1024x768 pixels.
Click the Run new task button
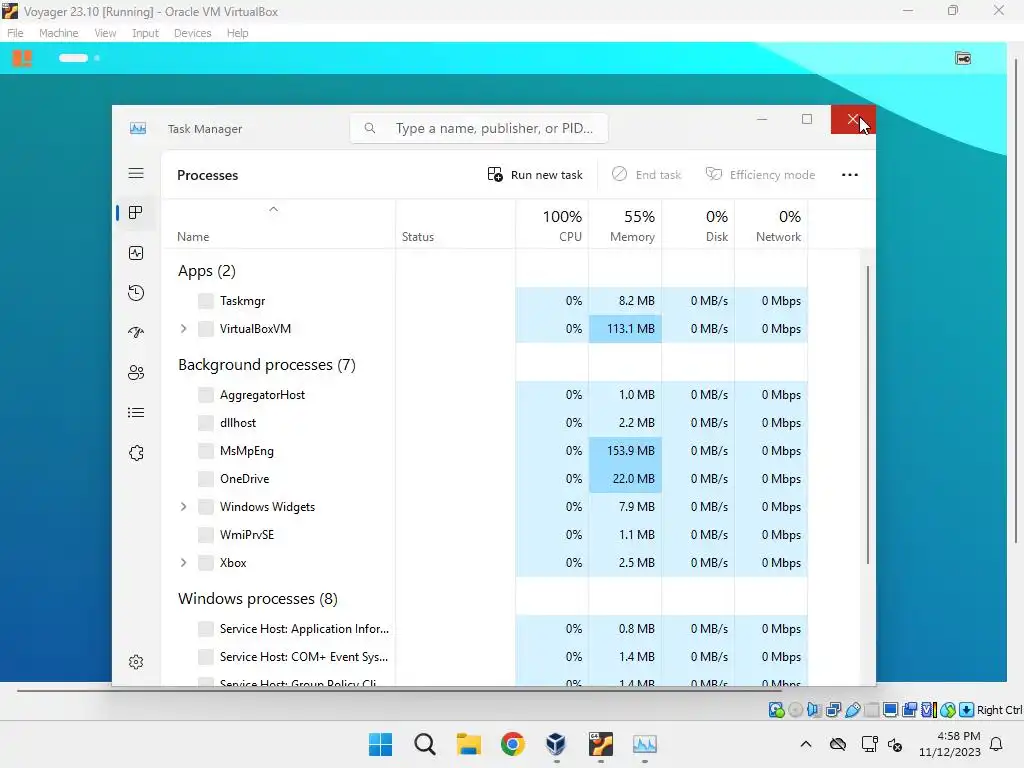click(x=535, y=174)
